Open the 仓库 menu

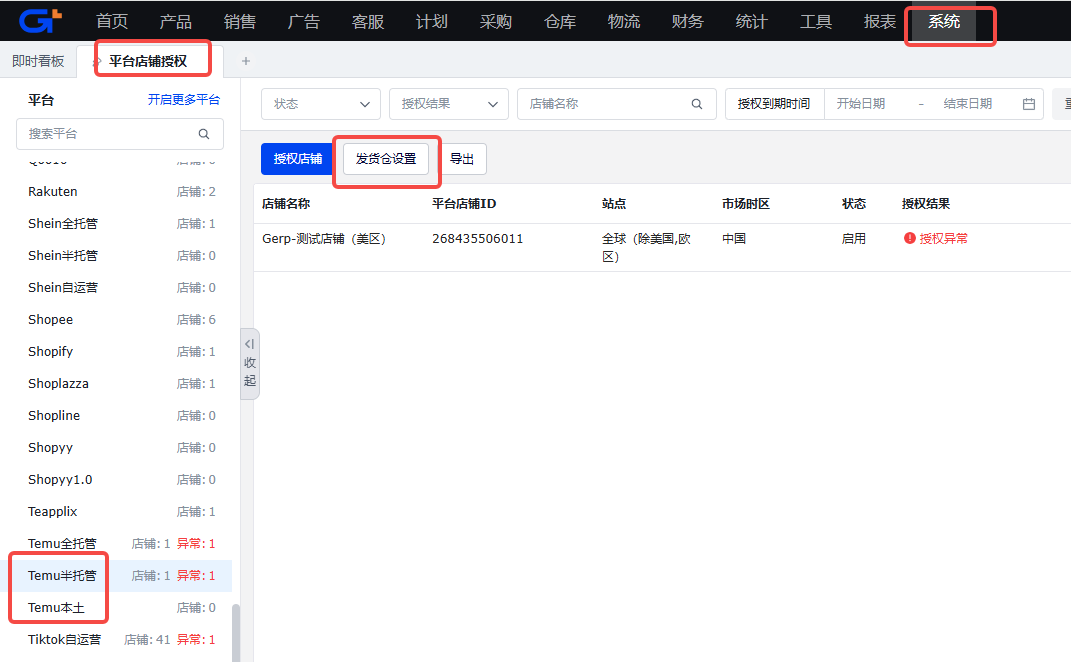coord(560,21)
